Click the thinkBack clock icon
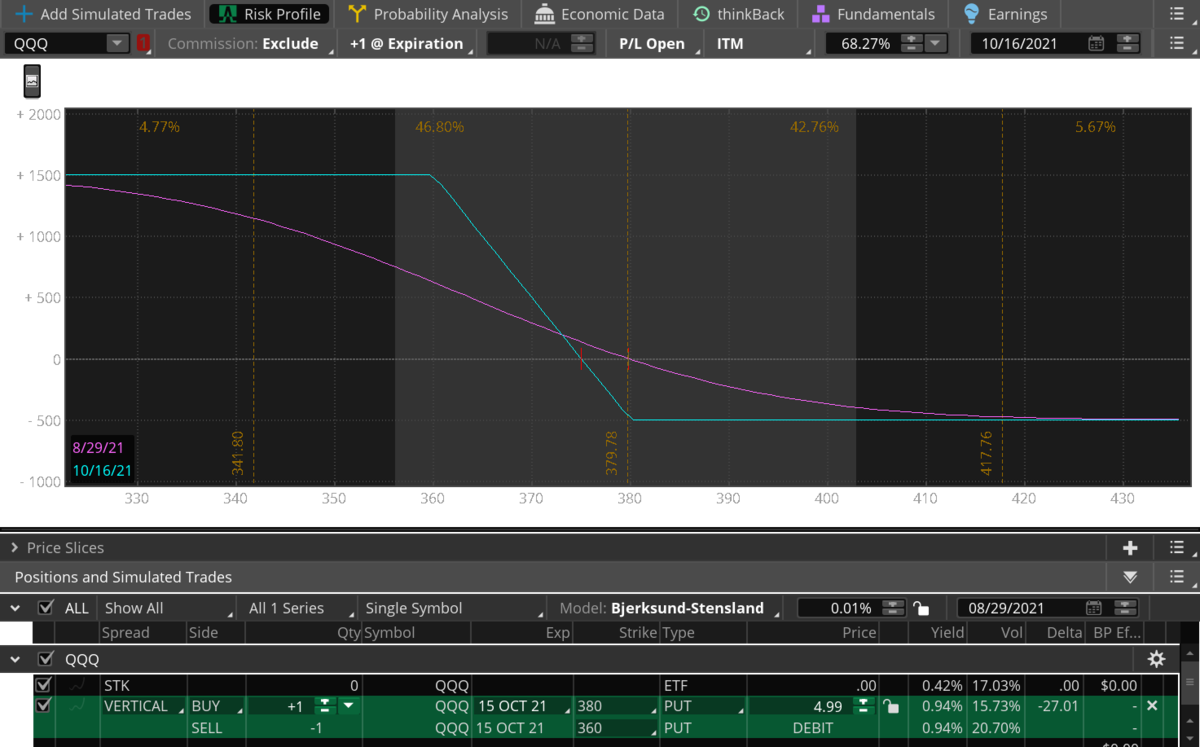This screenshot has width=1200, height=747. click(701, 14)
